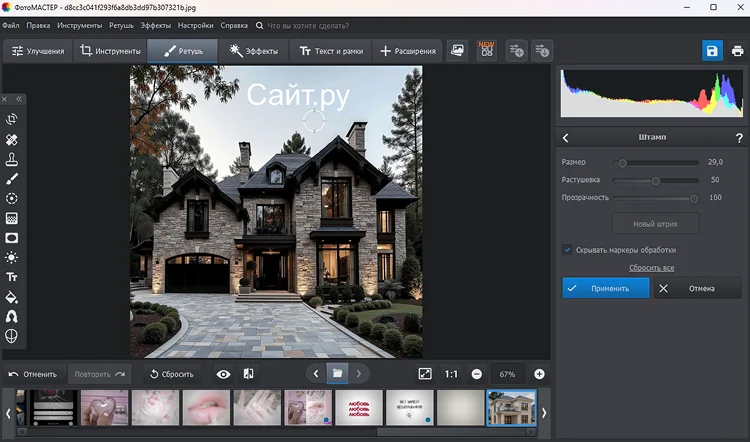Viewport: 750px width, 442px height.
Task: Select the gradient filter tool
Action: 11,218
